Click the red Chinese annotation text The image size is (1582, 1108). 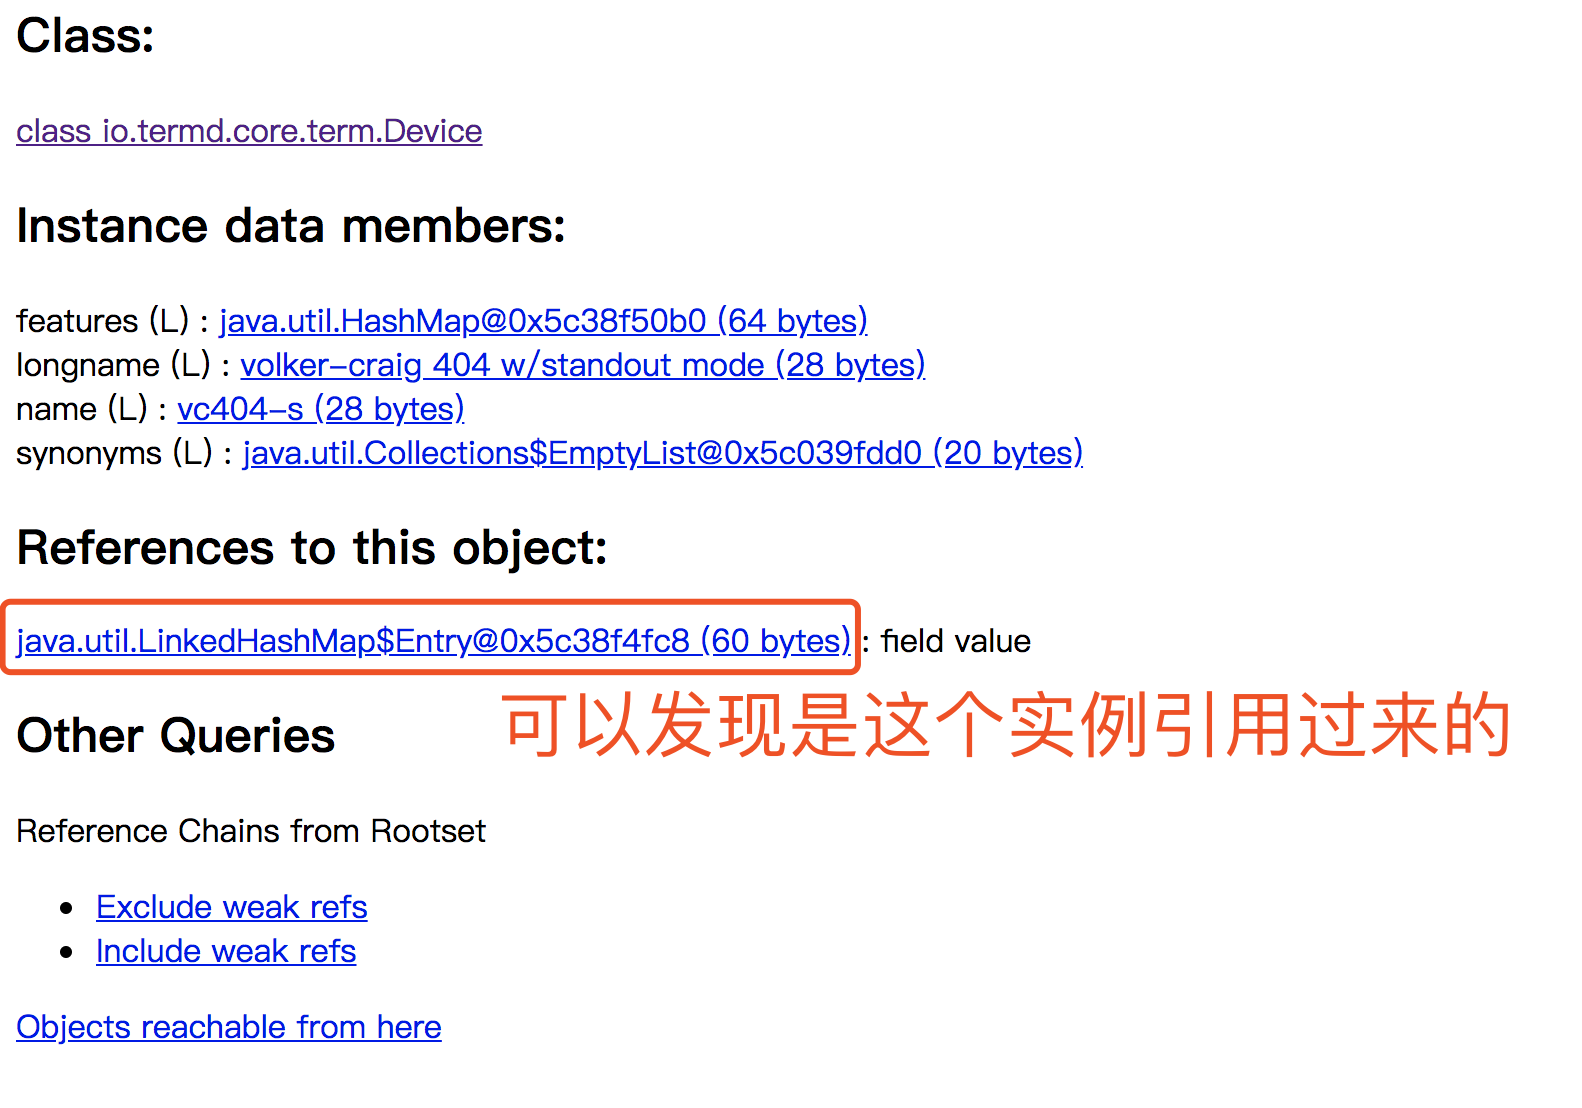tap(1005, 725)
